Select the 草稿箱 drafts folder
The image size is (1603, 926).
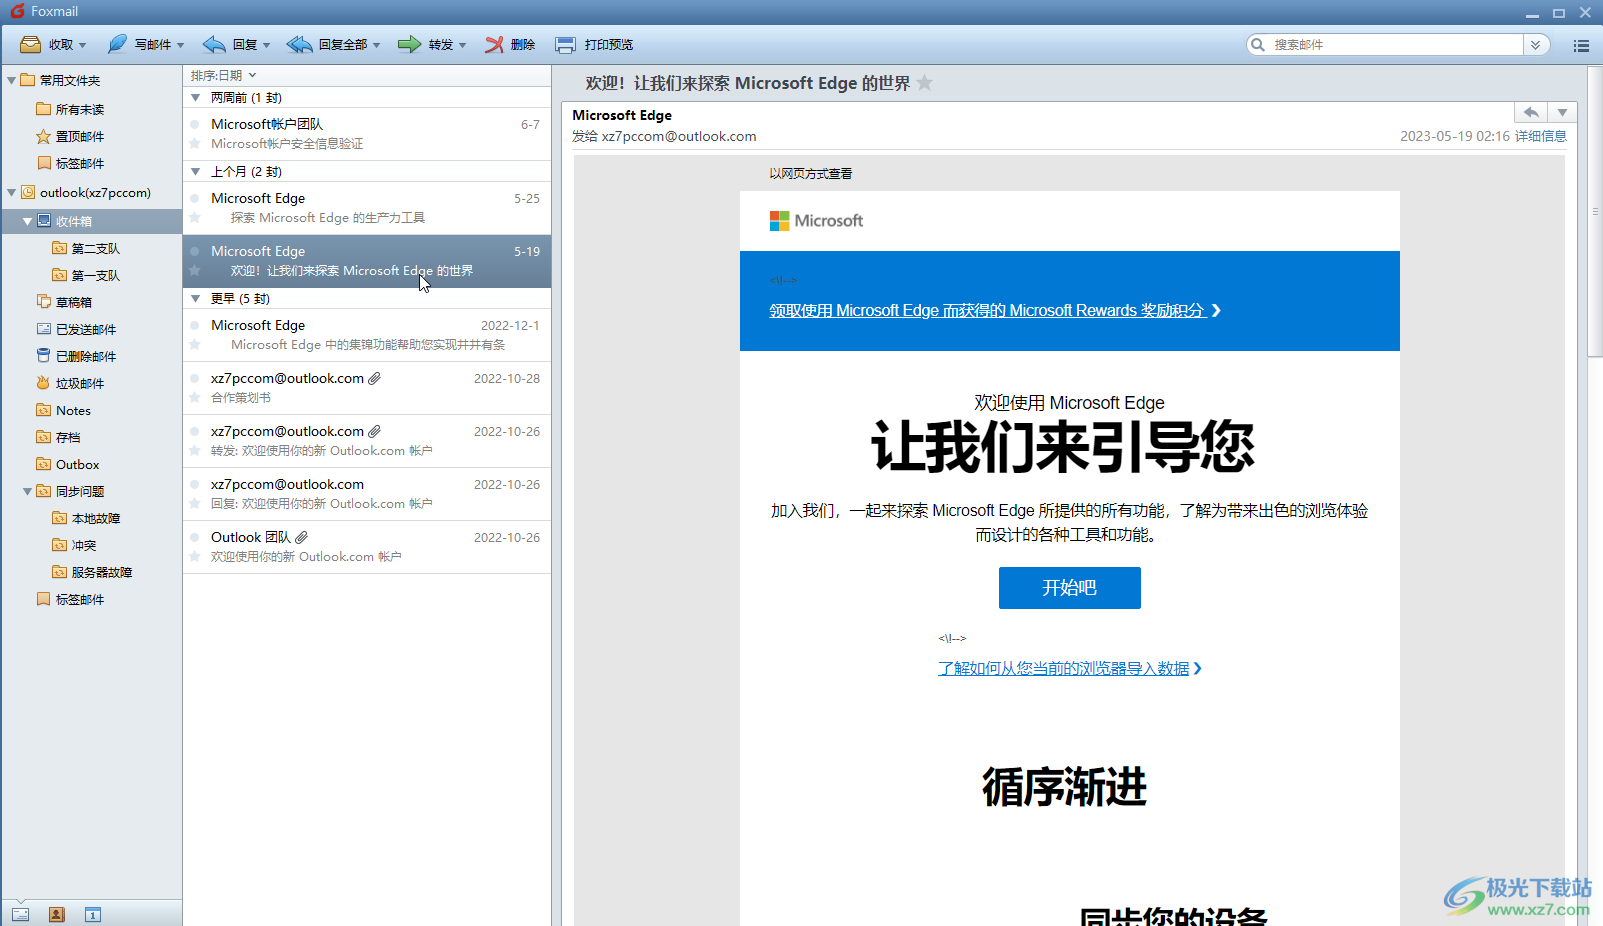coord(73,302)
